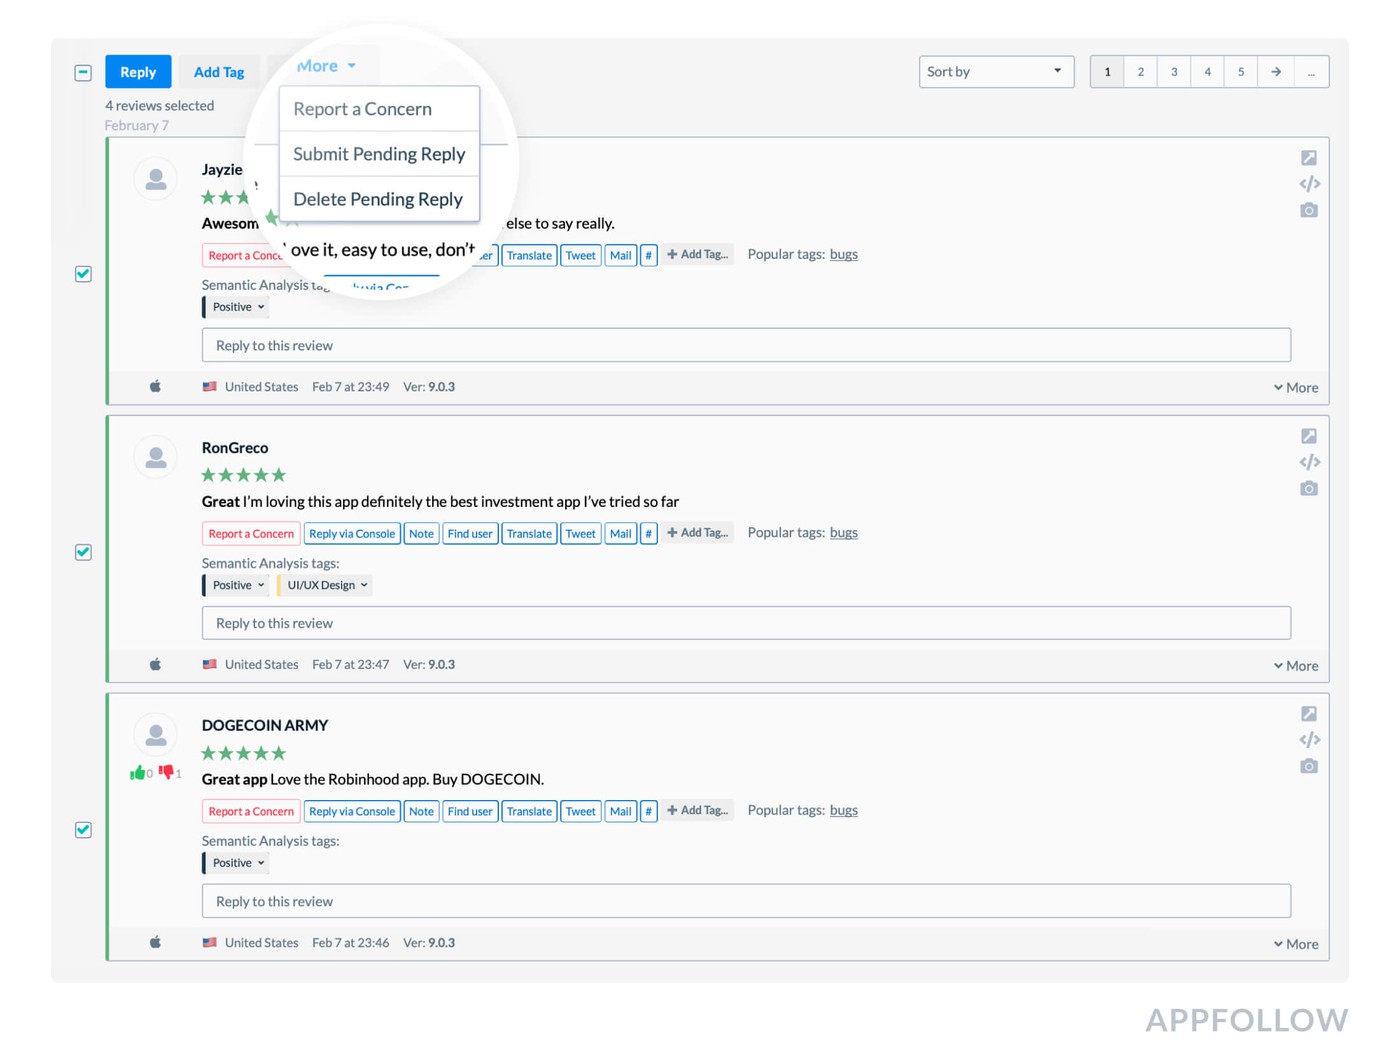
Task: Click the next page arrow in pagination
Action: [x=1275, y=72]
